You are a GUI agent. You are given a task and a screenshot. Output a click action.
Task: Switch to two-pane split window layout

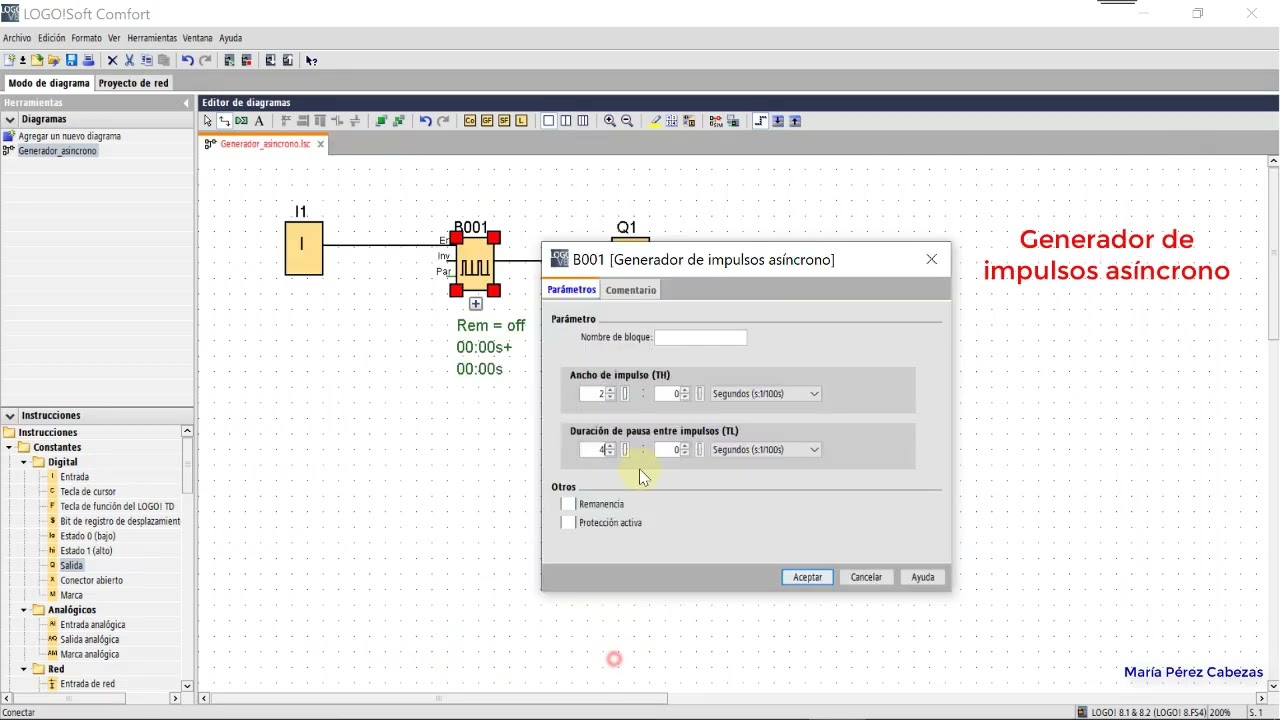566,121
